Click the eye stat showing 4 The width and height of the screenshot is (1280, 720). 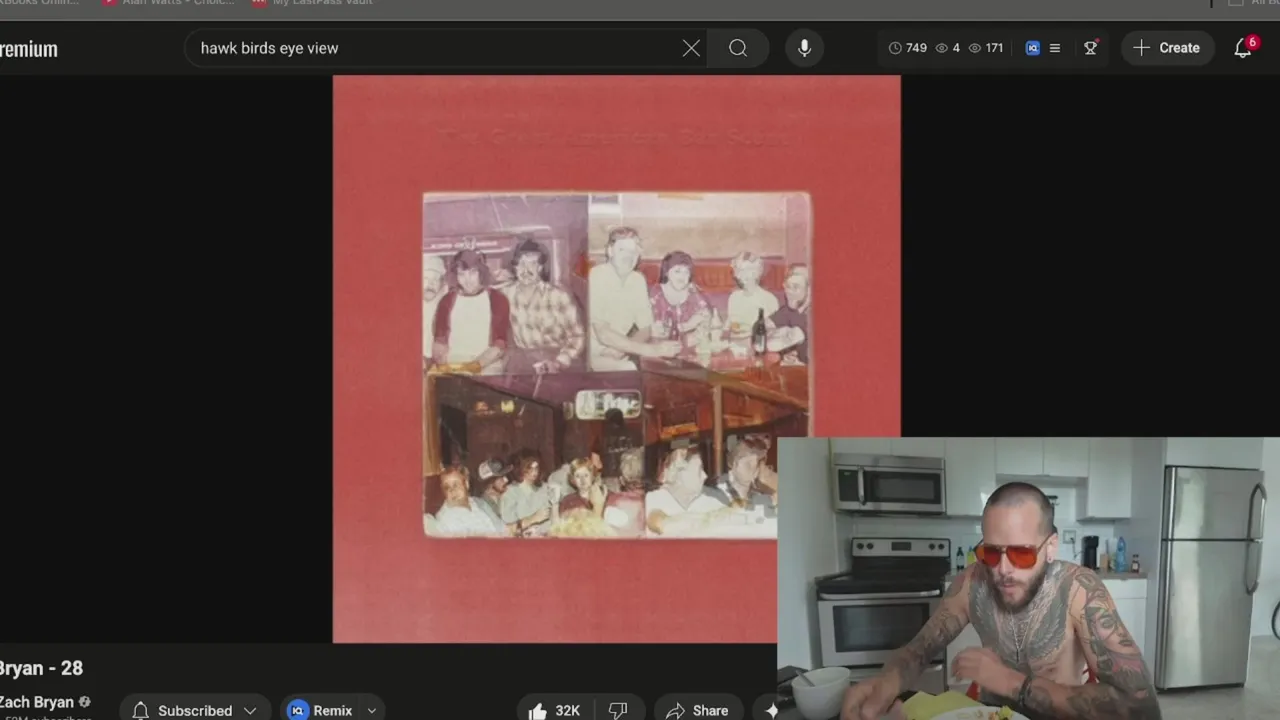947,48
